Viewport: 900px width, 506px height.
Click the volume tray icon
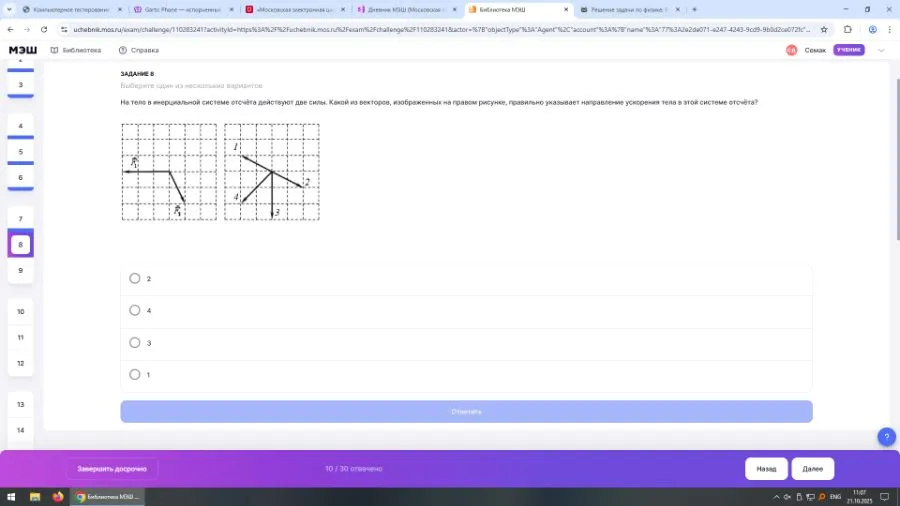pyautogui.click(x=787, y=497)
